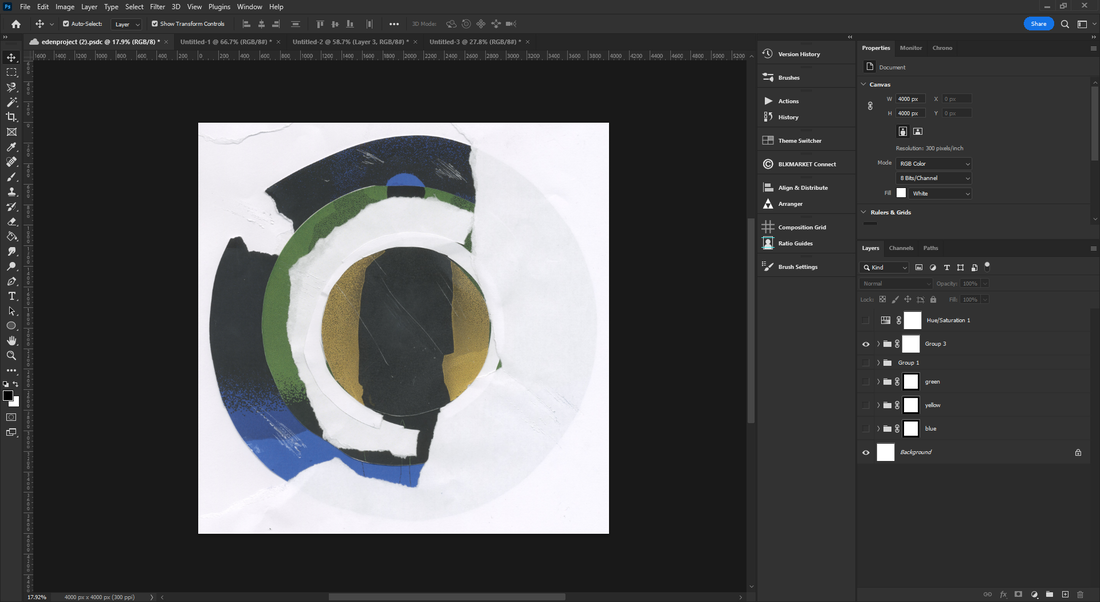Open the search icon beside Share

[1065, 24]
